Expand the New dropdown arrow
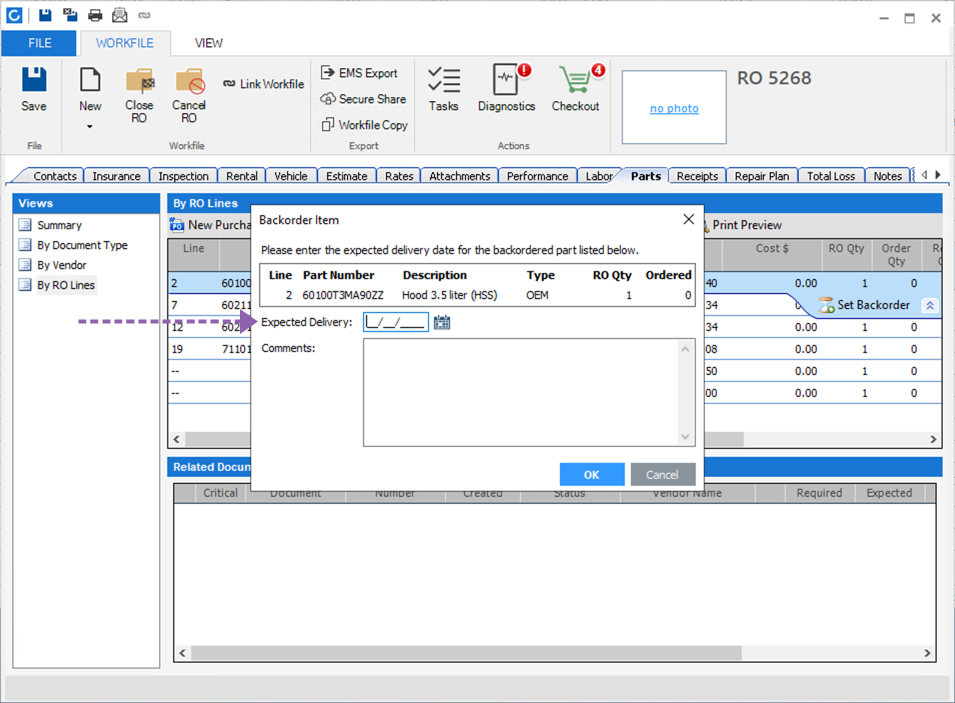This screenshot has width=955, height=703. pyautogui.click(x=90, y=127)
